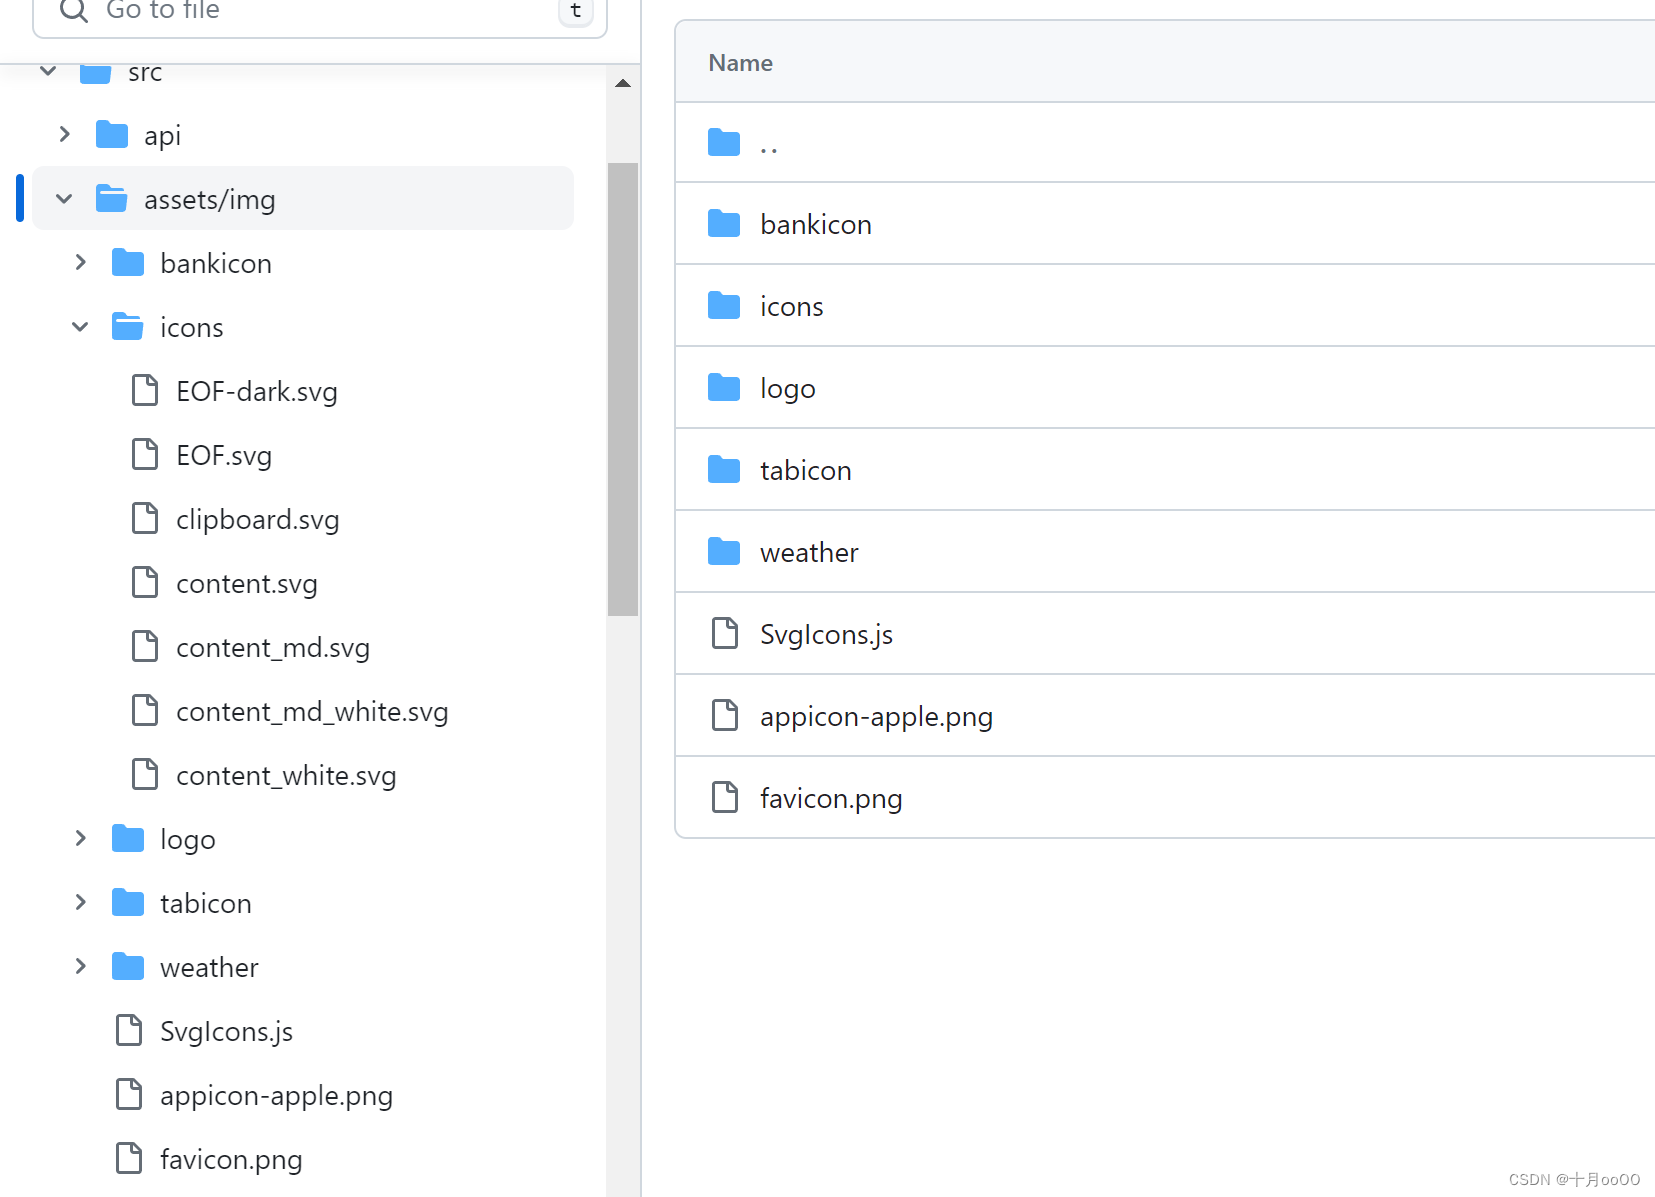Open bankicon folder link in file list

[816, 224]
